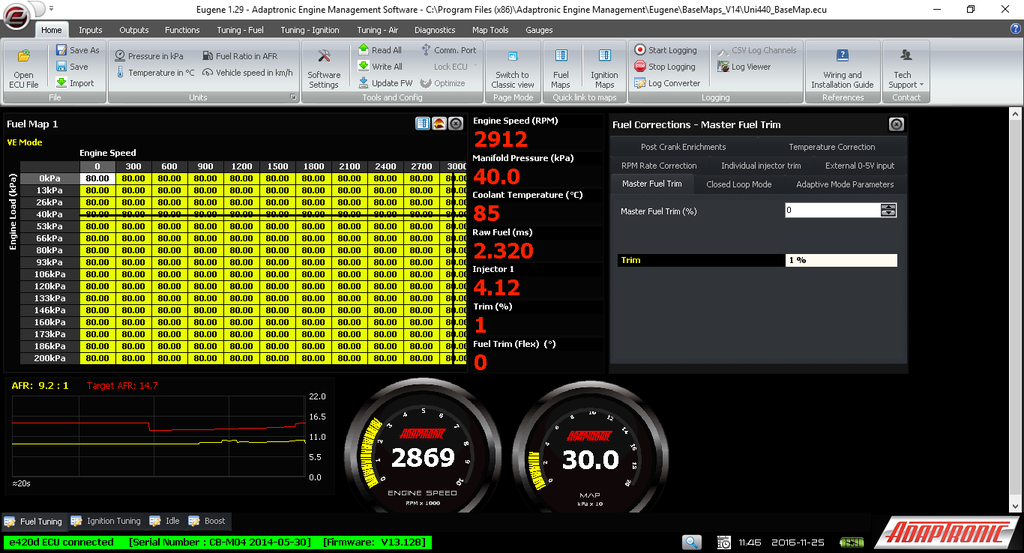
Task: Switch to Ignition Tuning bottom page tab
Action: click(x=106, y=521)
